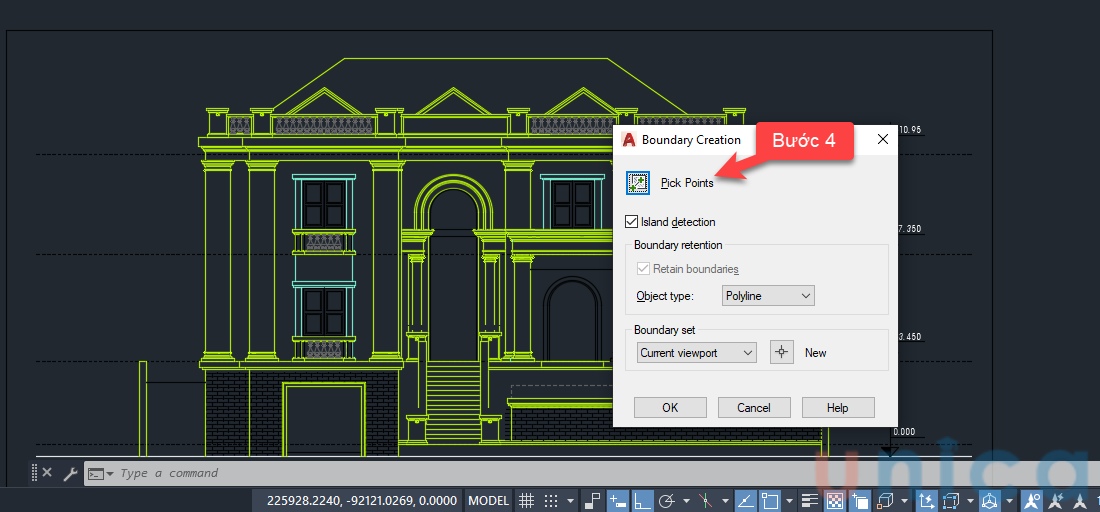The width and height of the screenshot is (1100, 512).
Task: Open recent commands dropdown in command line
Action: click(x=100, y=474)
